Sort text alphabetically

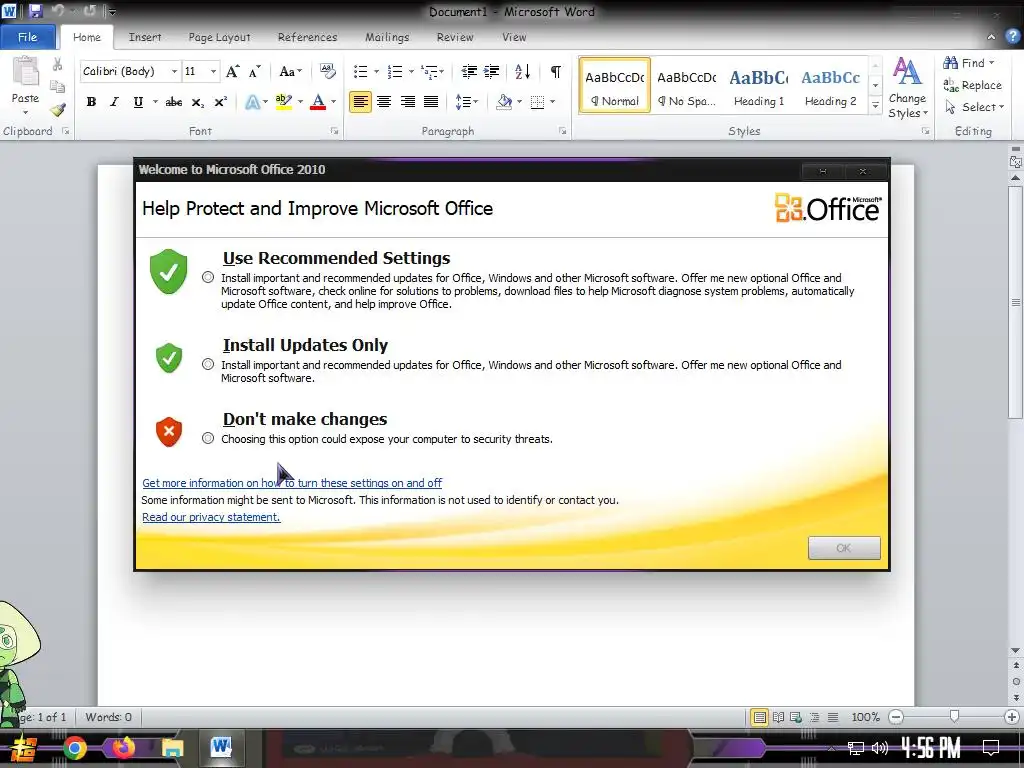[x=522, y=71]
